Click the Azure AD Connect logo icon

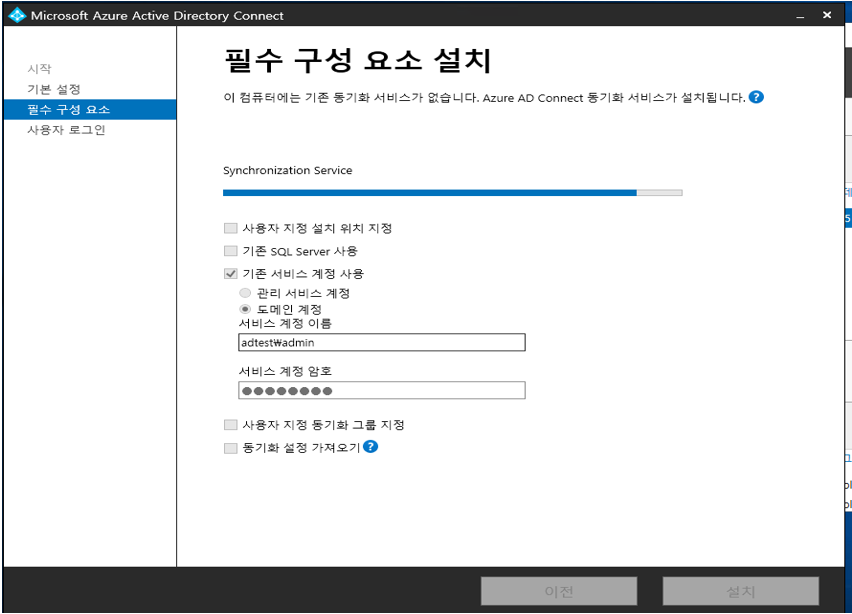pos(17,15)
